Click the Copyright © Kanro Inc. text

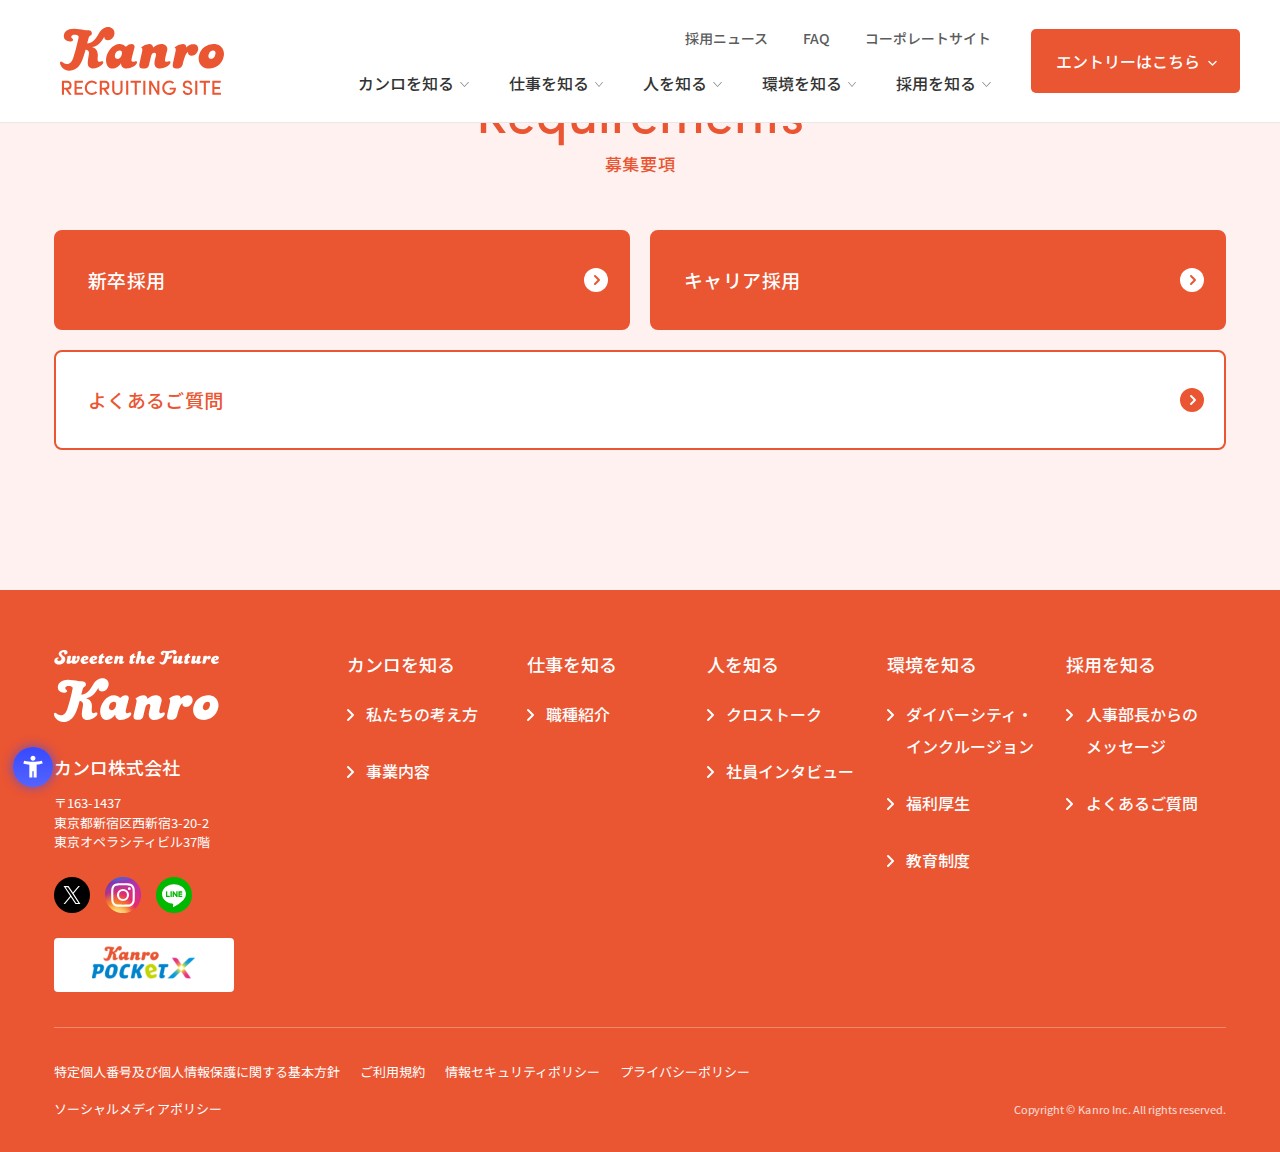coord(1119,1110)
